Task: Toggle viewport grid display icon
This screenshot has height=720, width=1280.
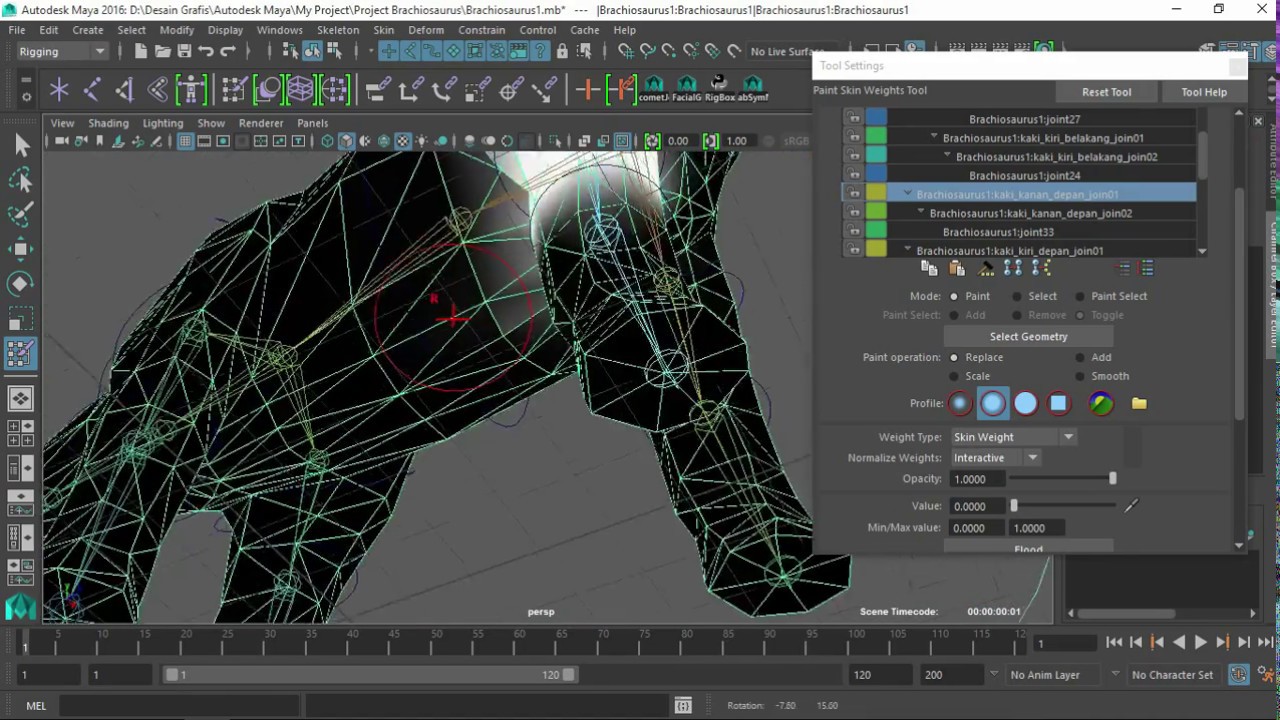Action: 185,141
